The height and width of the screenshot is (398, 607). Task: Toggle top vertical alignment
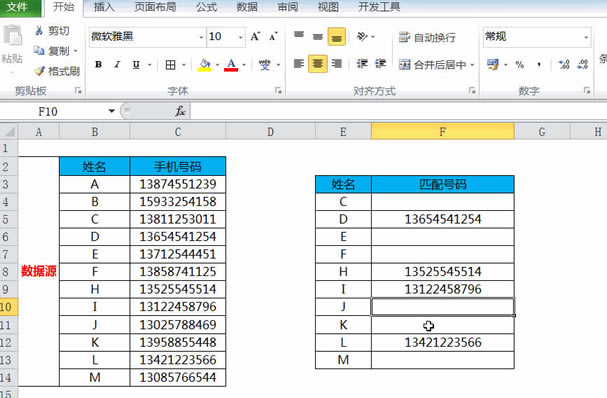pos(299,36)
